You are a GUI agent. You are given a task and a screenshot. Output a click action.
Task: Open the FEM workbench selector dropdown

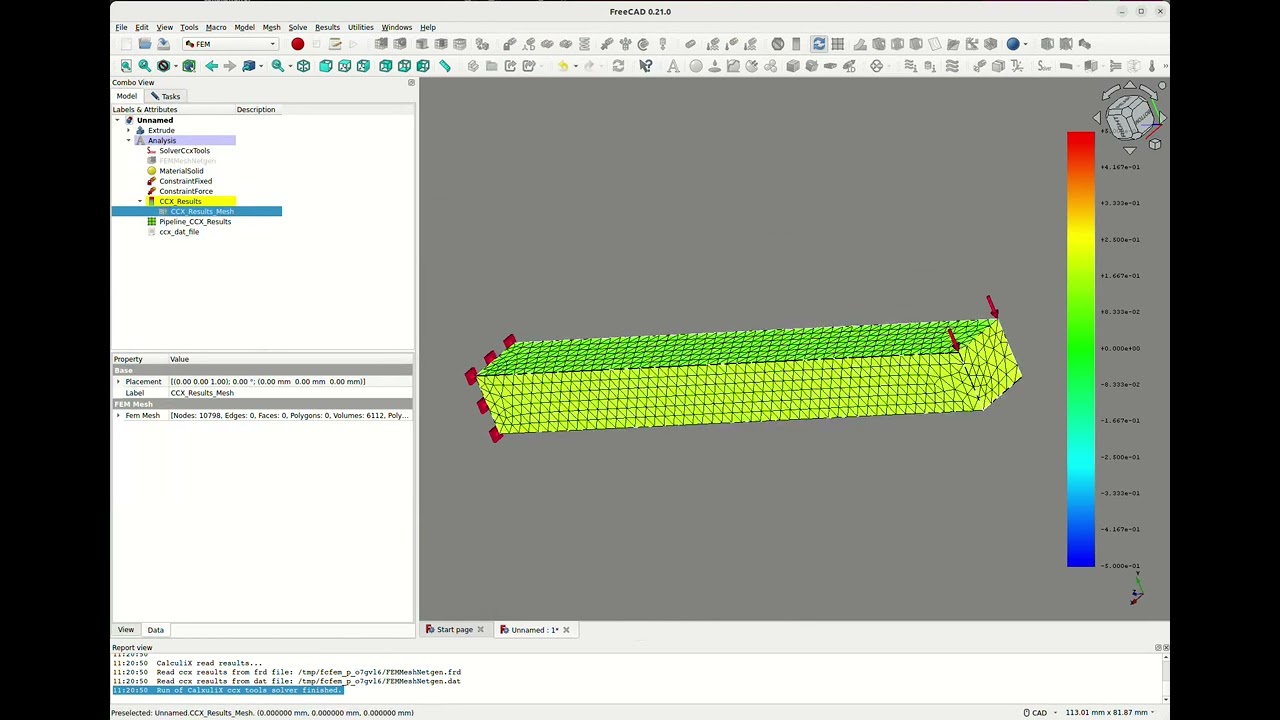pos(230,44)
